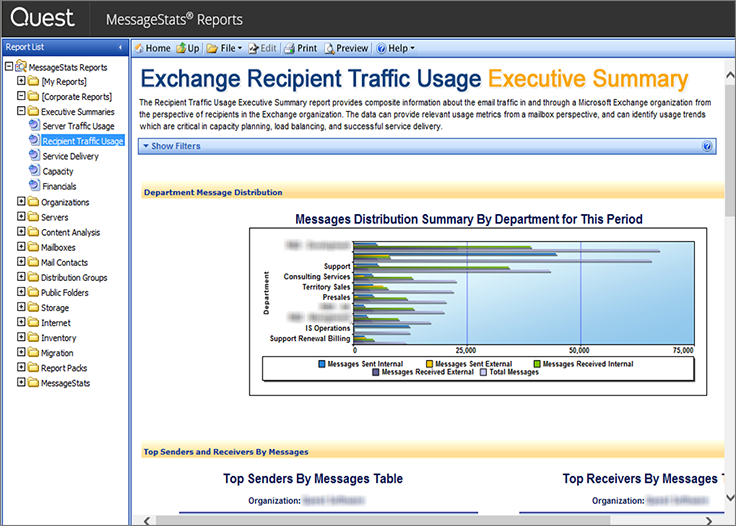Screen dimensions: 736x526
Task: Click the Financials report icon
Action: [34, 185]
